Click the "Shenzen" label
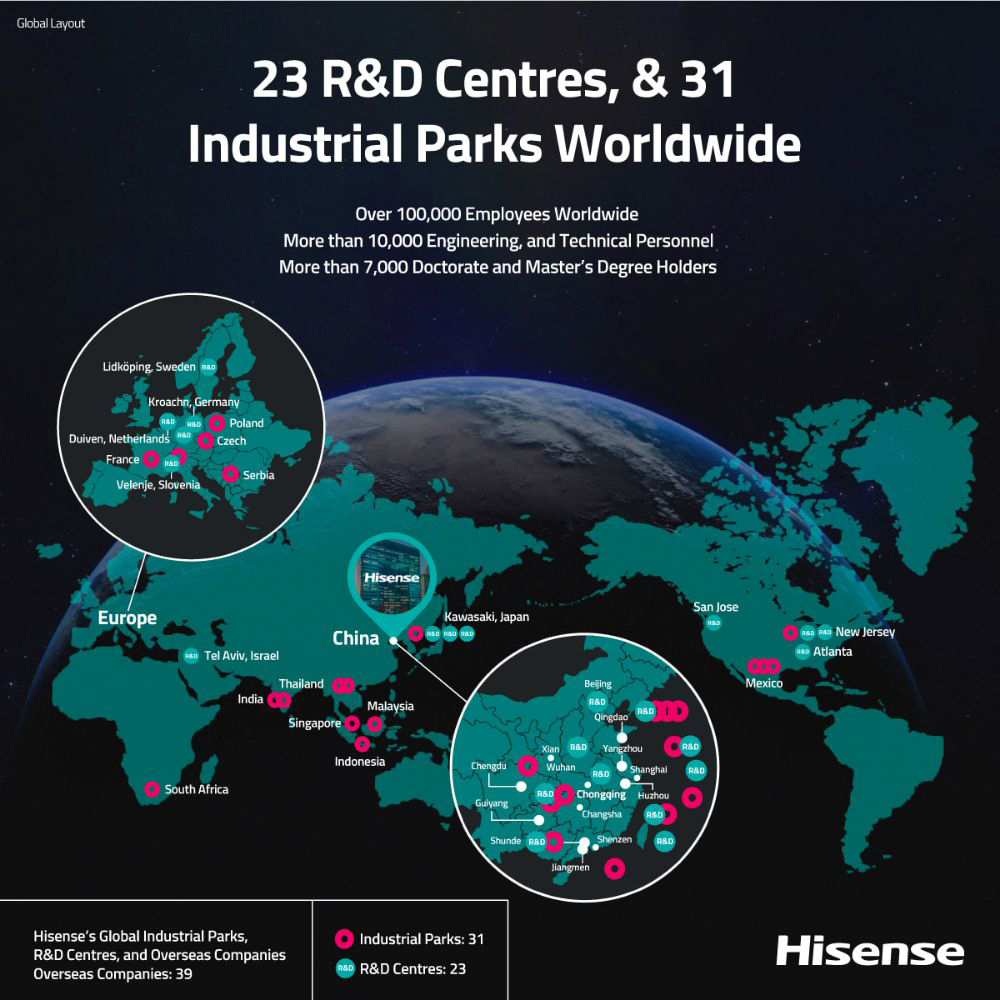 (x=614, y=839)
